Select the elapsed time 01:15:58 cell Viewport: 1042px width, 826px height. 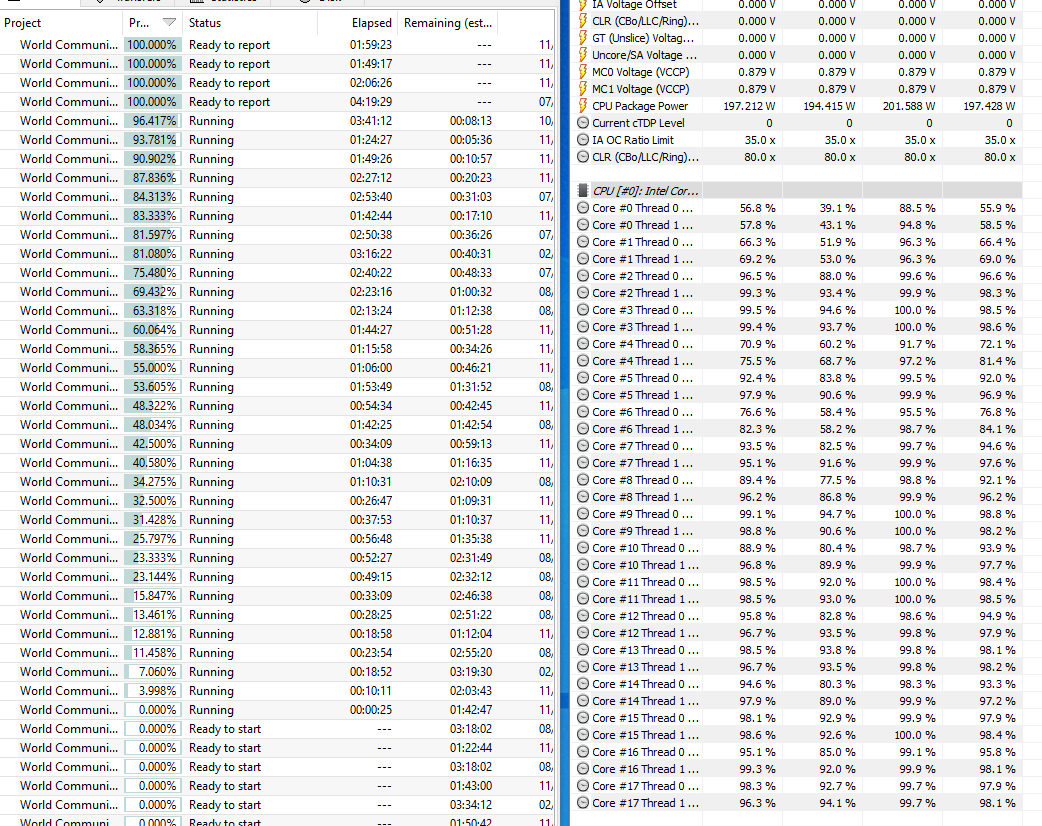coord(371,349)
